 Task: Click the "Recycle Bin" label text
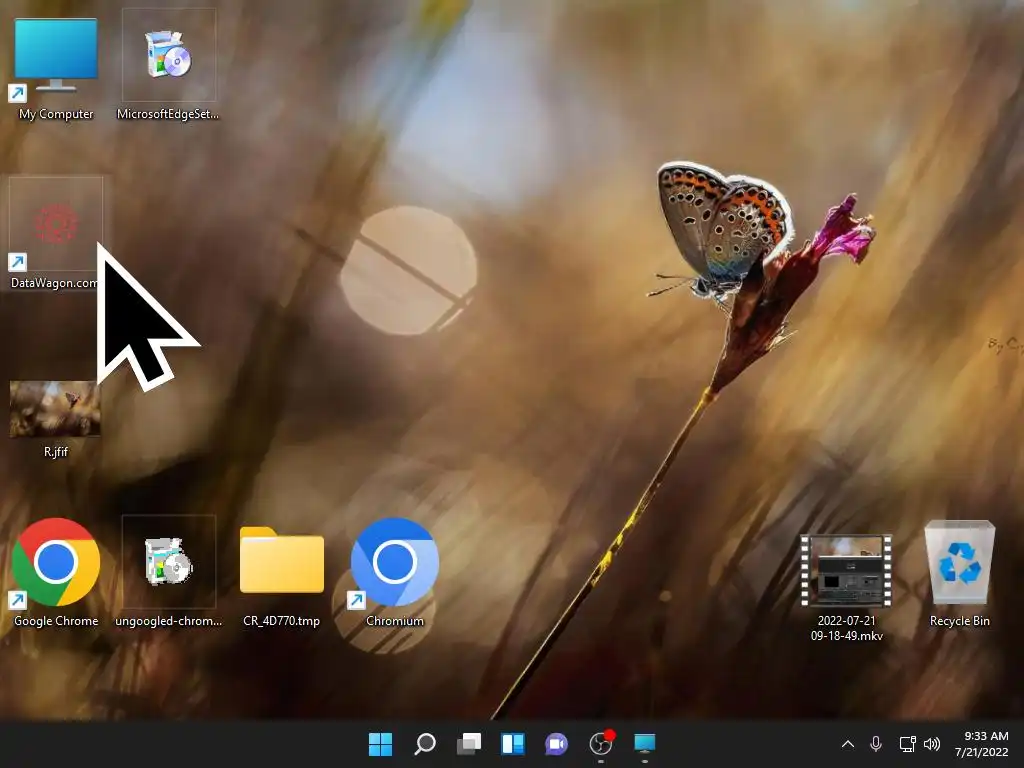coord(959,621)
